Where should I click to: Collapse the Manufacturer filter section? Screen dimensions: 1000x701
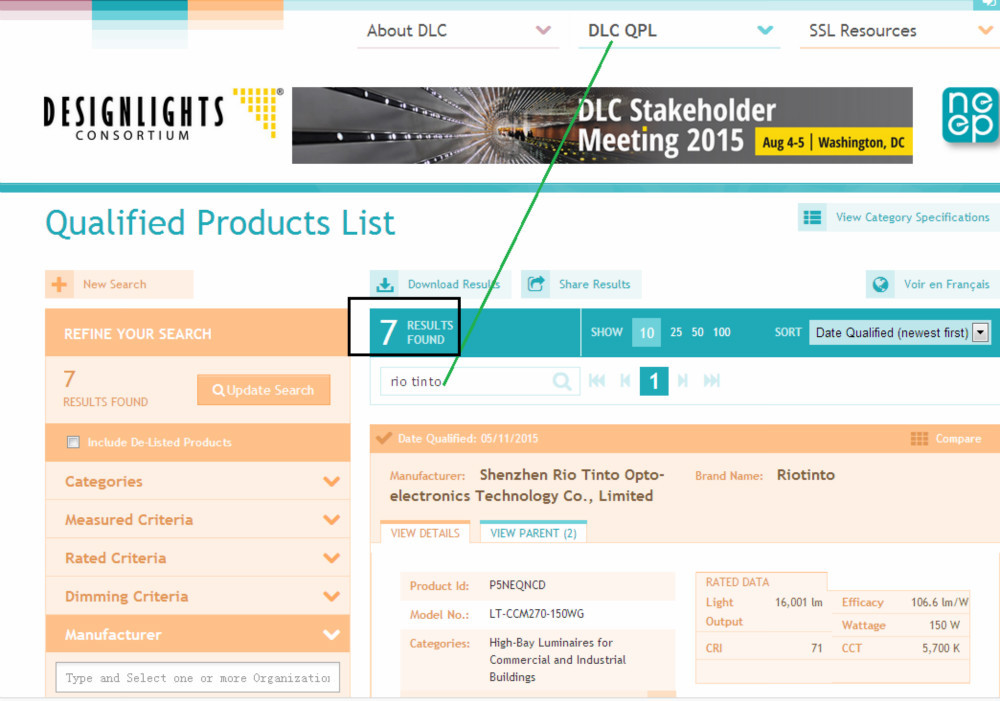(x=198, y=635)
